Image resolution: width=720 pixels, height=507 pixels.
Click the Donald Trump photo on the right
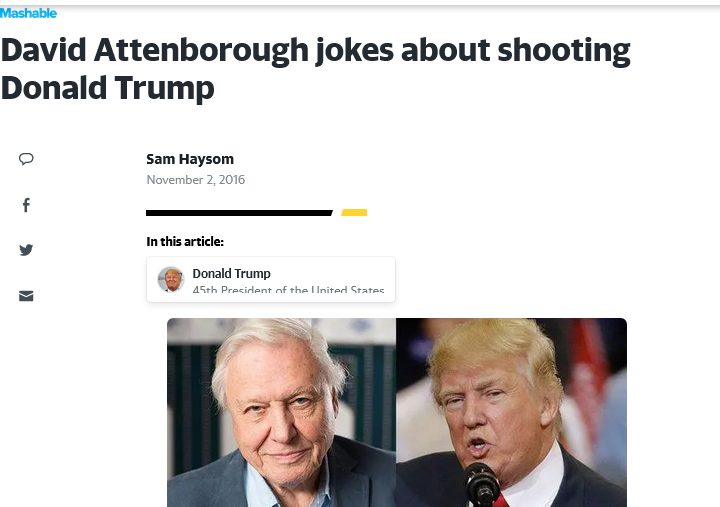point(512,412)
